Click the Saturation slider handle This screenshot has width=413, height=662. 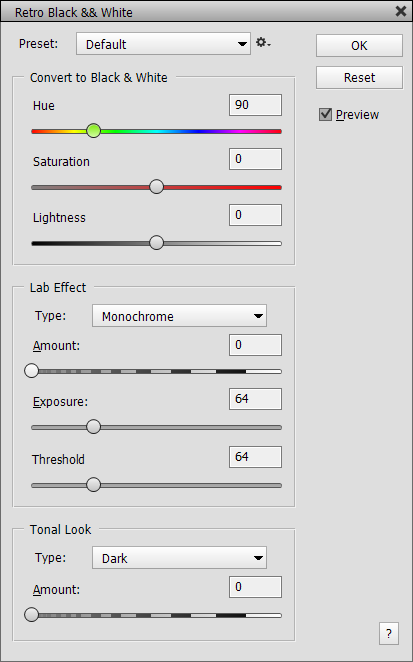click(x=157, y=187)
